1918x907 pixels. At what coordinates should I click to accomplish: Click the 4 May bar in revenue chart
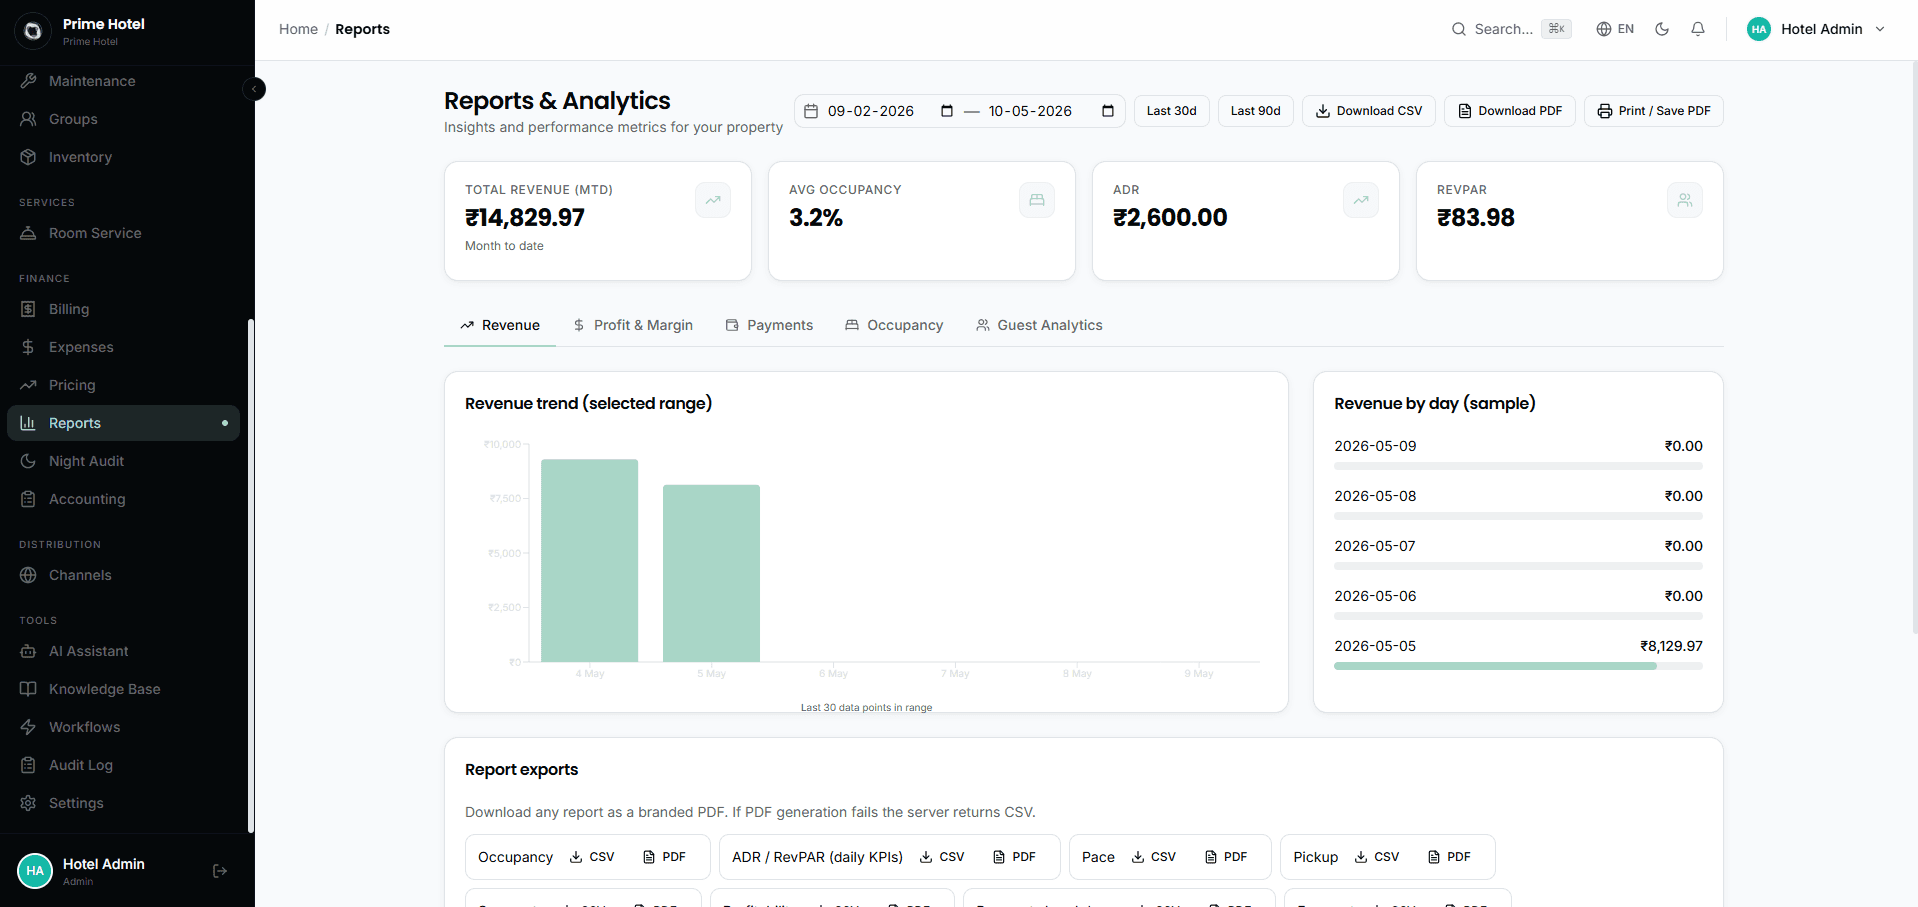tap(589, 560)
